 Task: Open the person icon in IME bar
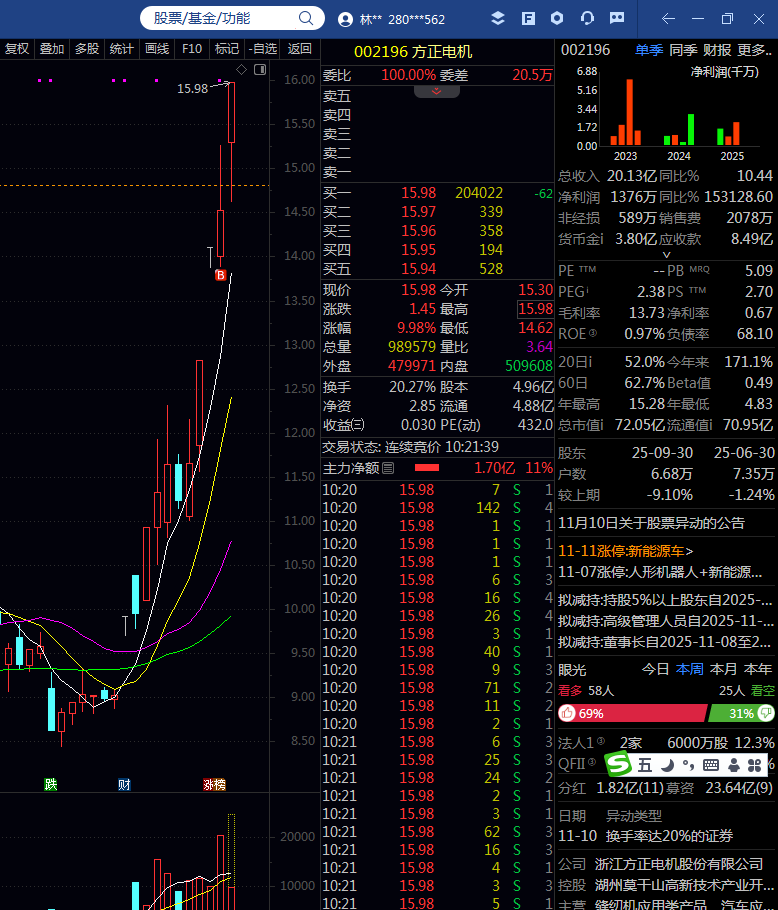point(734,765)
